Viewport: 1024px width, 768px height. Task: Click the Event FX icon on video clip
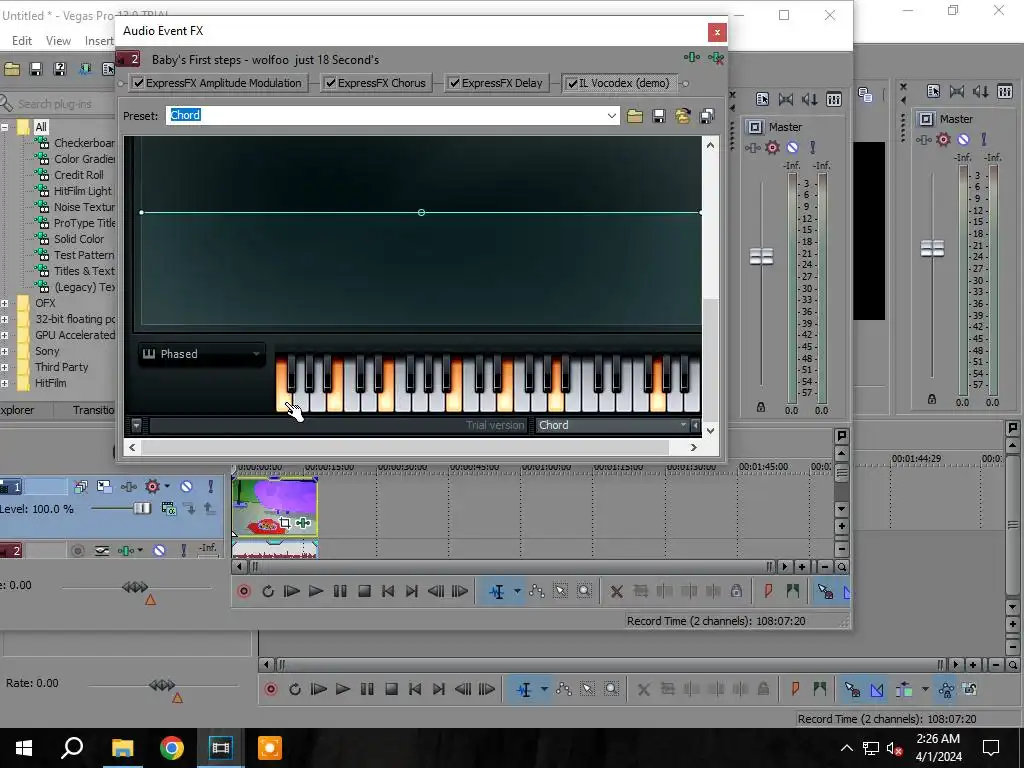coord(303,522)
